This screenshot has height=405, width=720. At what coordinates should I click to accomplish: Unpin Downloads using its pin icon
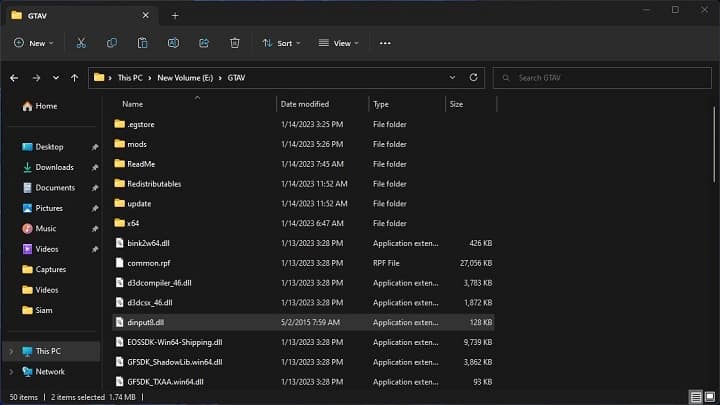pyautogui.click(x=95, y=168)
